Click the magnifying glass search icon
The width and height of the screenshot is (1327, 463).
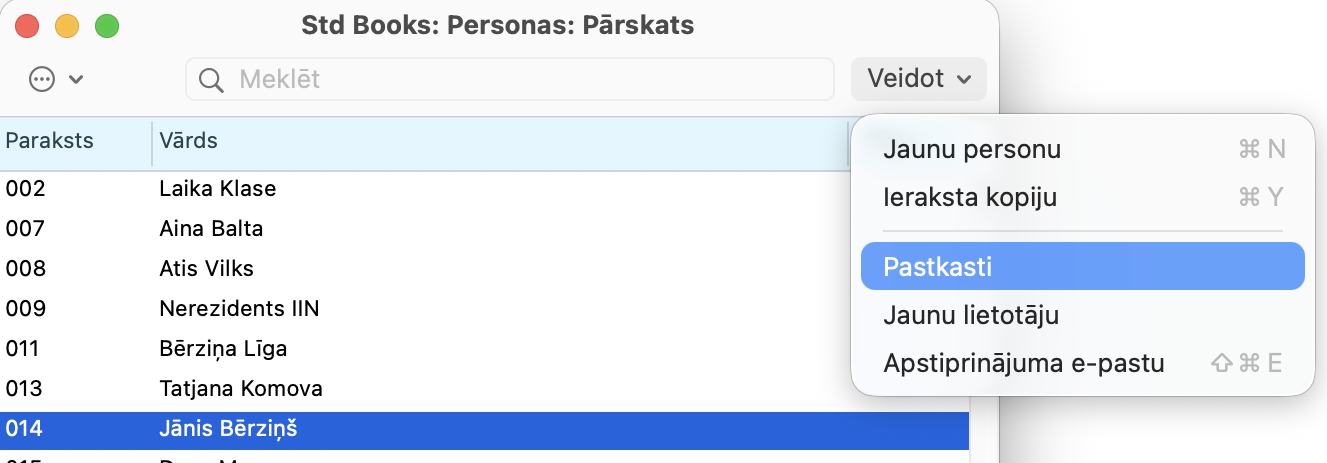coord(211,79)
